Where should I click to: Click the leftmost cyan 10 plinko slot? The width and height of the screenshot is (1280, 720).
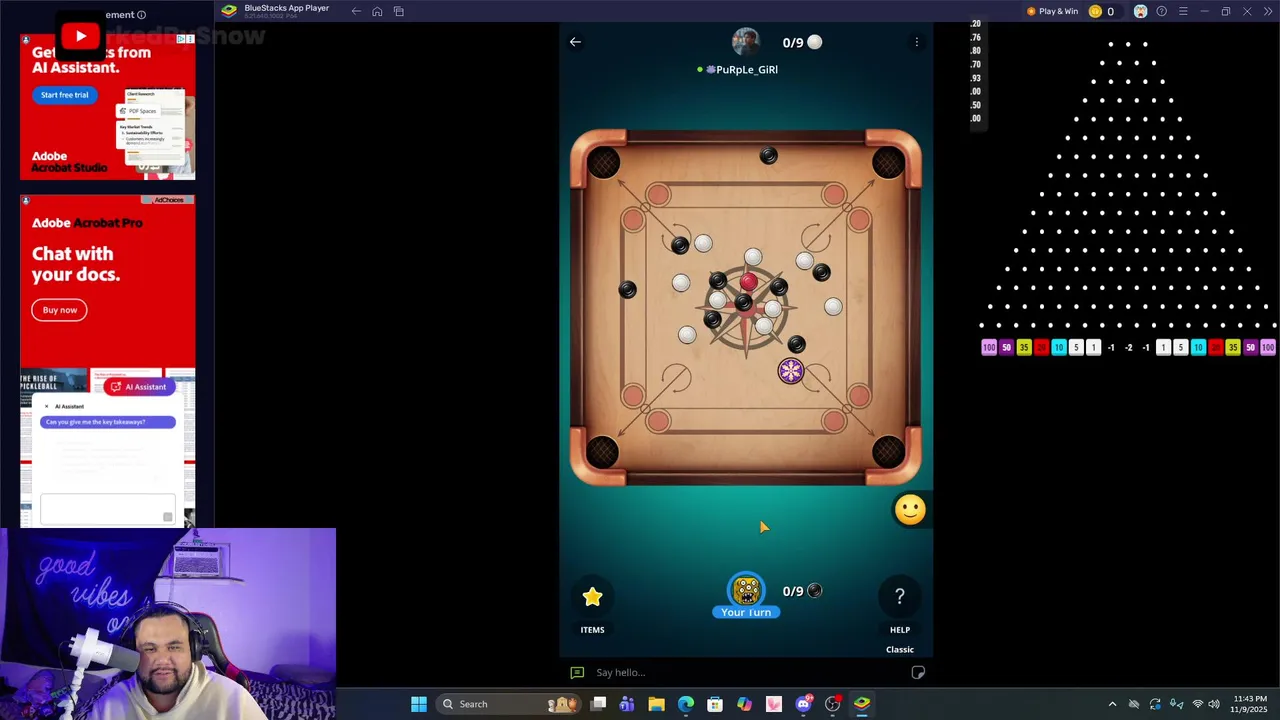click(x=1059, y=347)
